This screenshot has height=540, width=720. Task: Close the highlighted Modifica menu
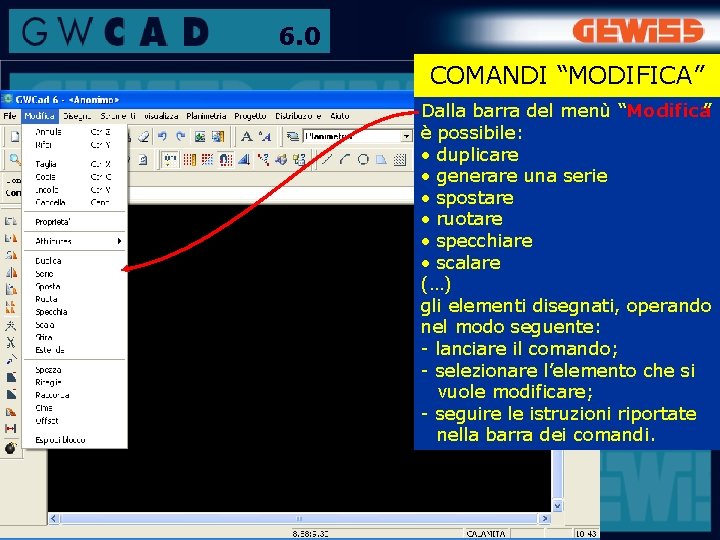39,116
